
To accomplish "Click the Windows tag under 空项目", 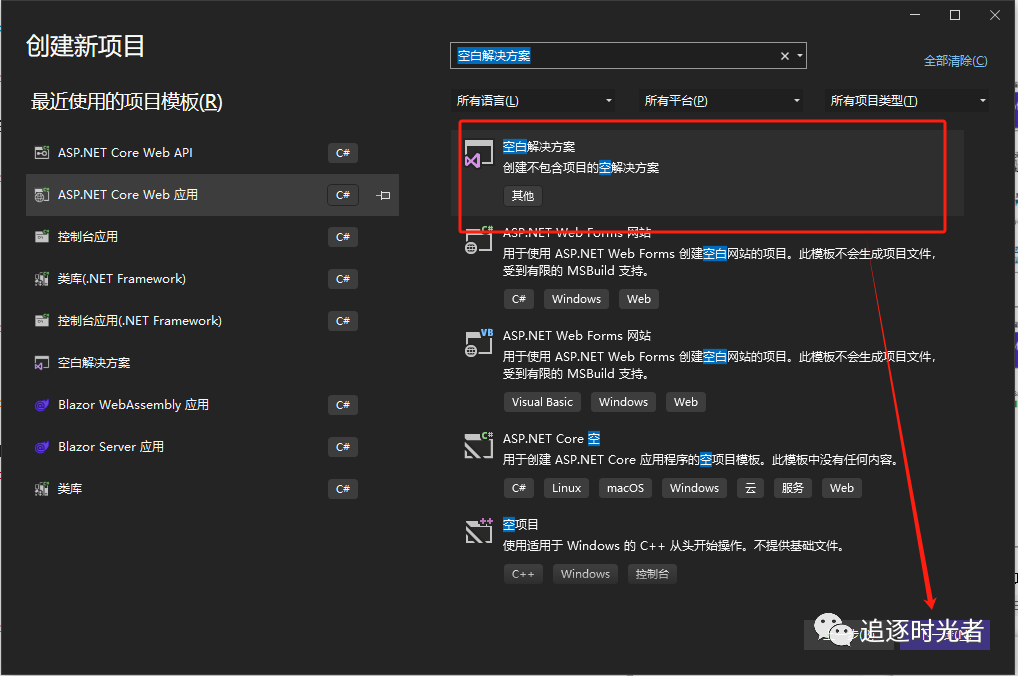I will (585, 574).
